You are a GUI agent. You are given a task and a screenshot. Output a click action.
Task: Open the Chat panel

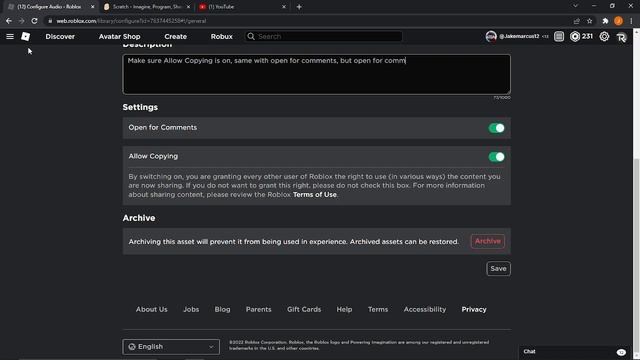[576, 351]
